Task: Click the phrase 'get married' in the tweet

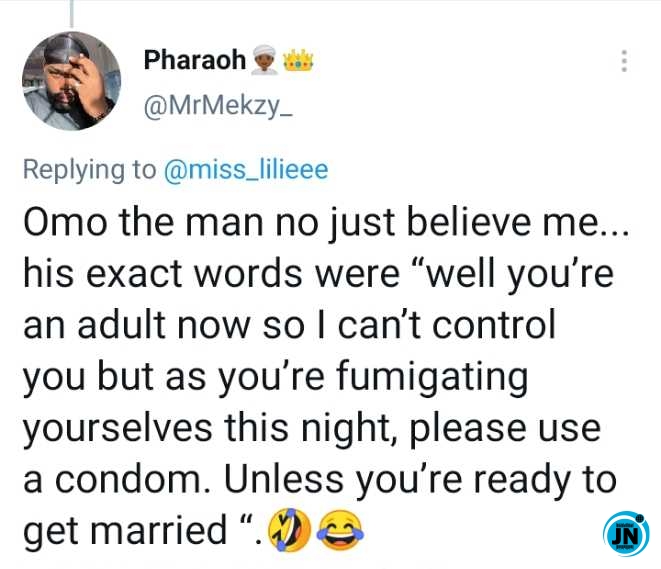Action: pyautogui.click(x=125, y=531)
